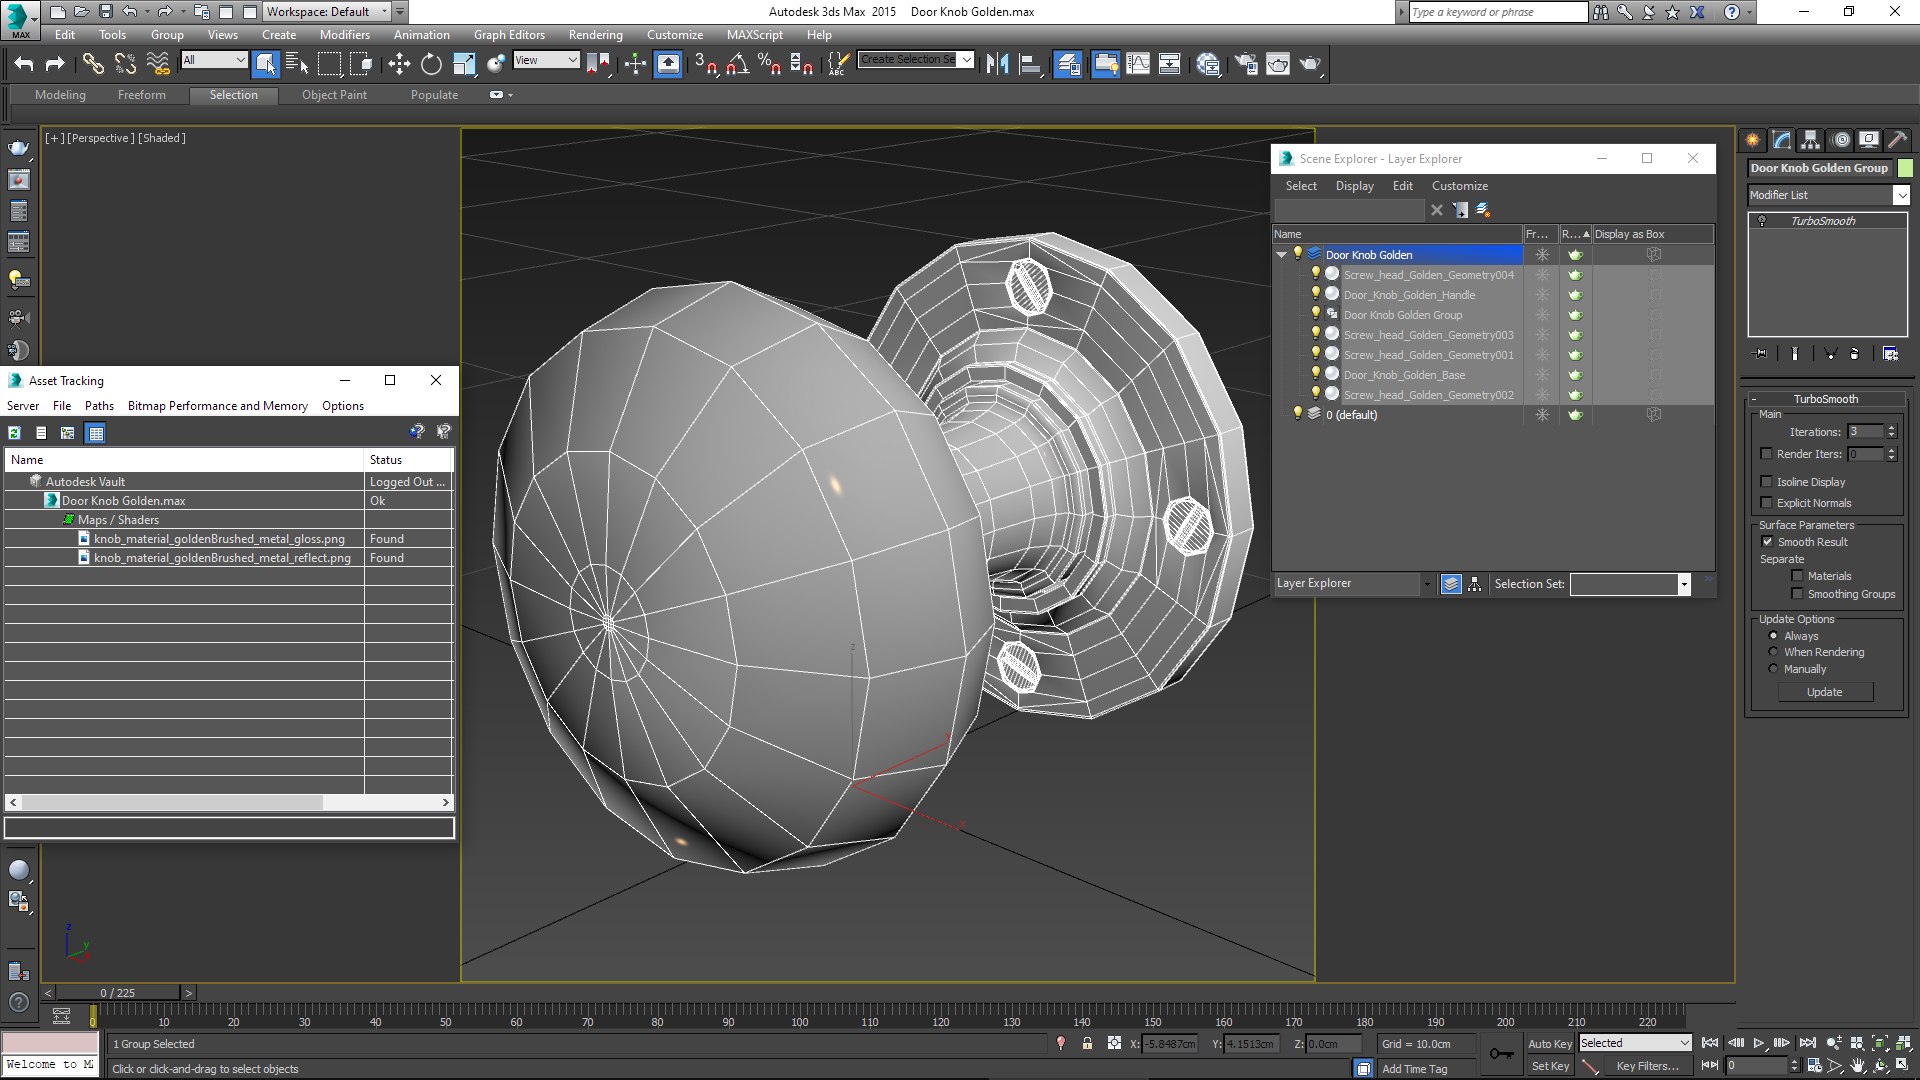The image size is (1920, 1080).
Task: Open the Rendering menu
Action: (595, 35)
